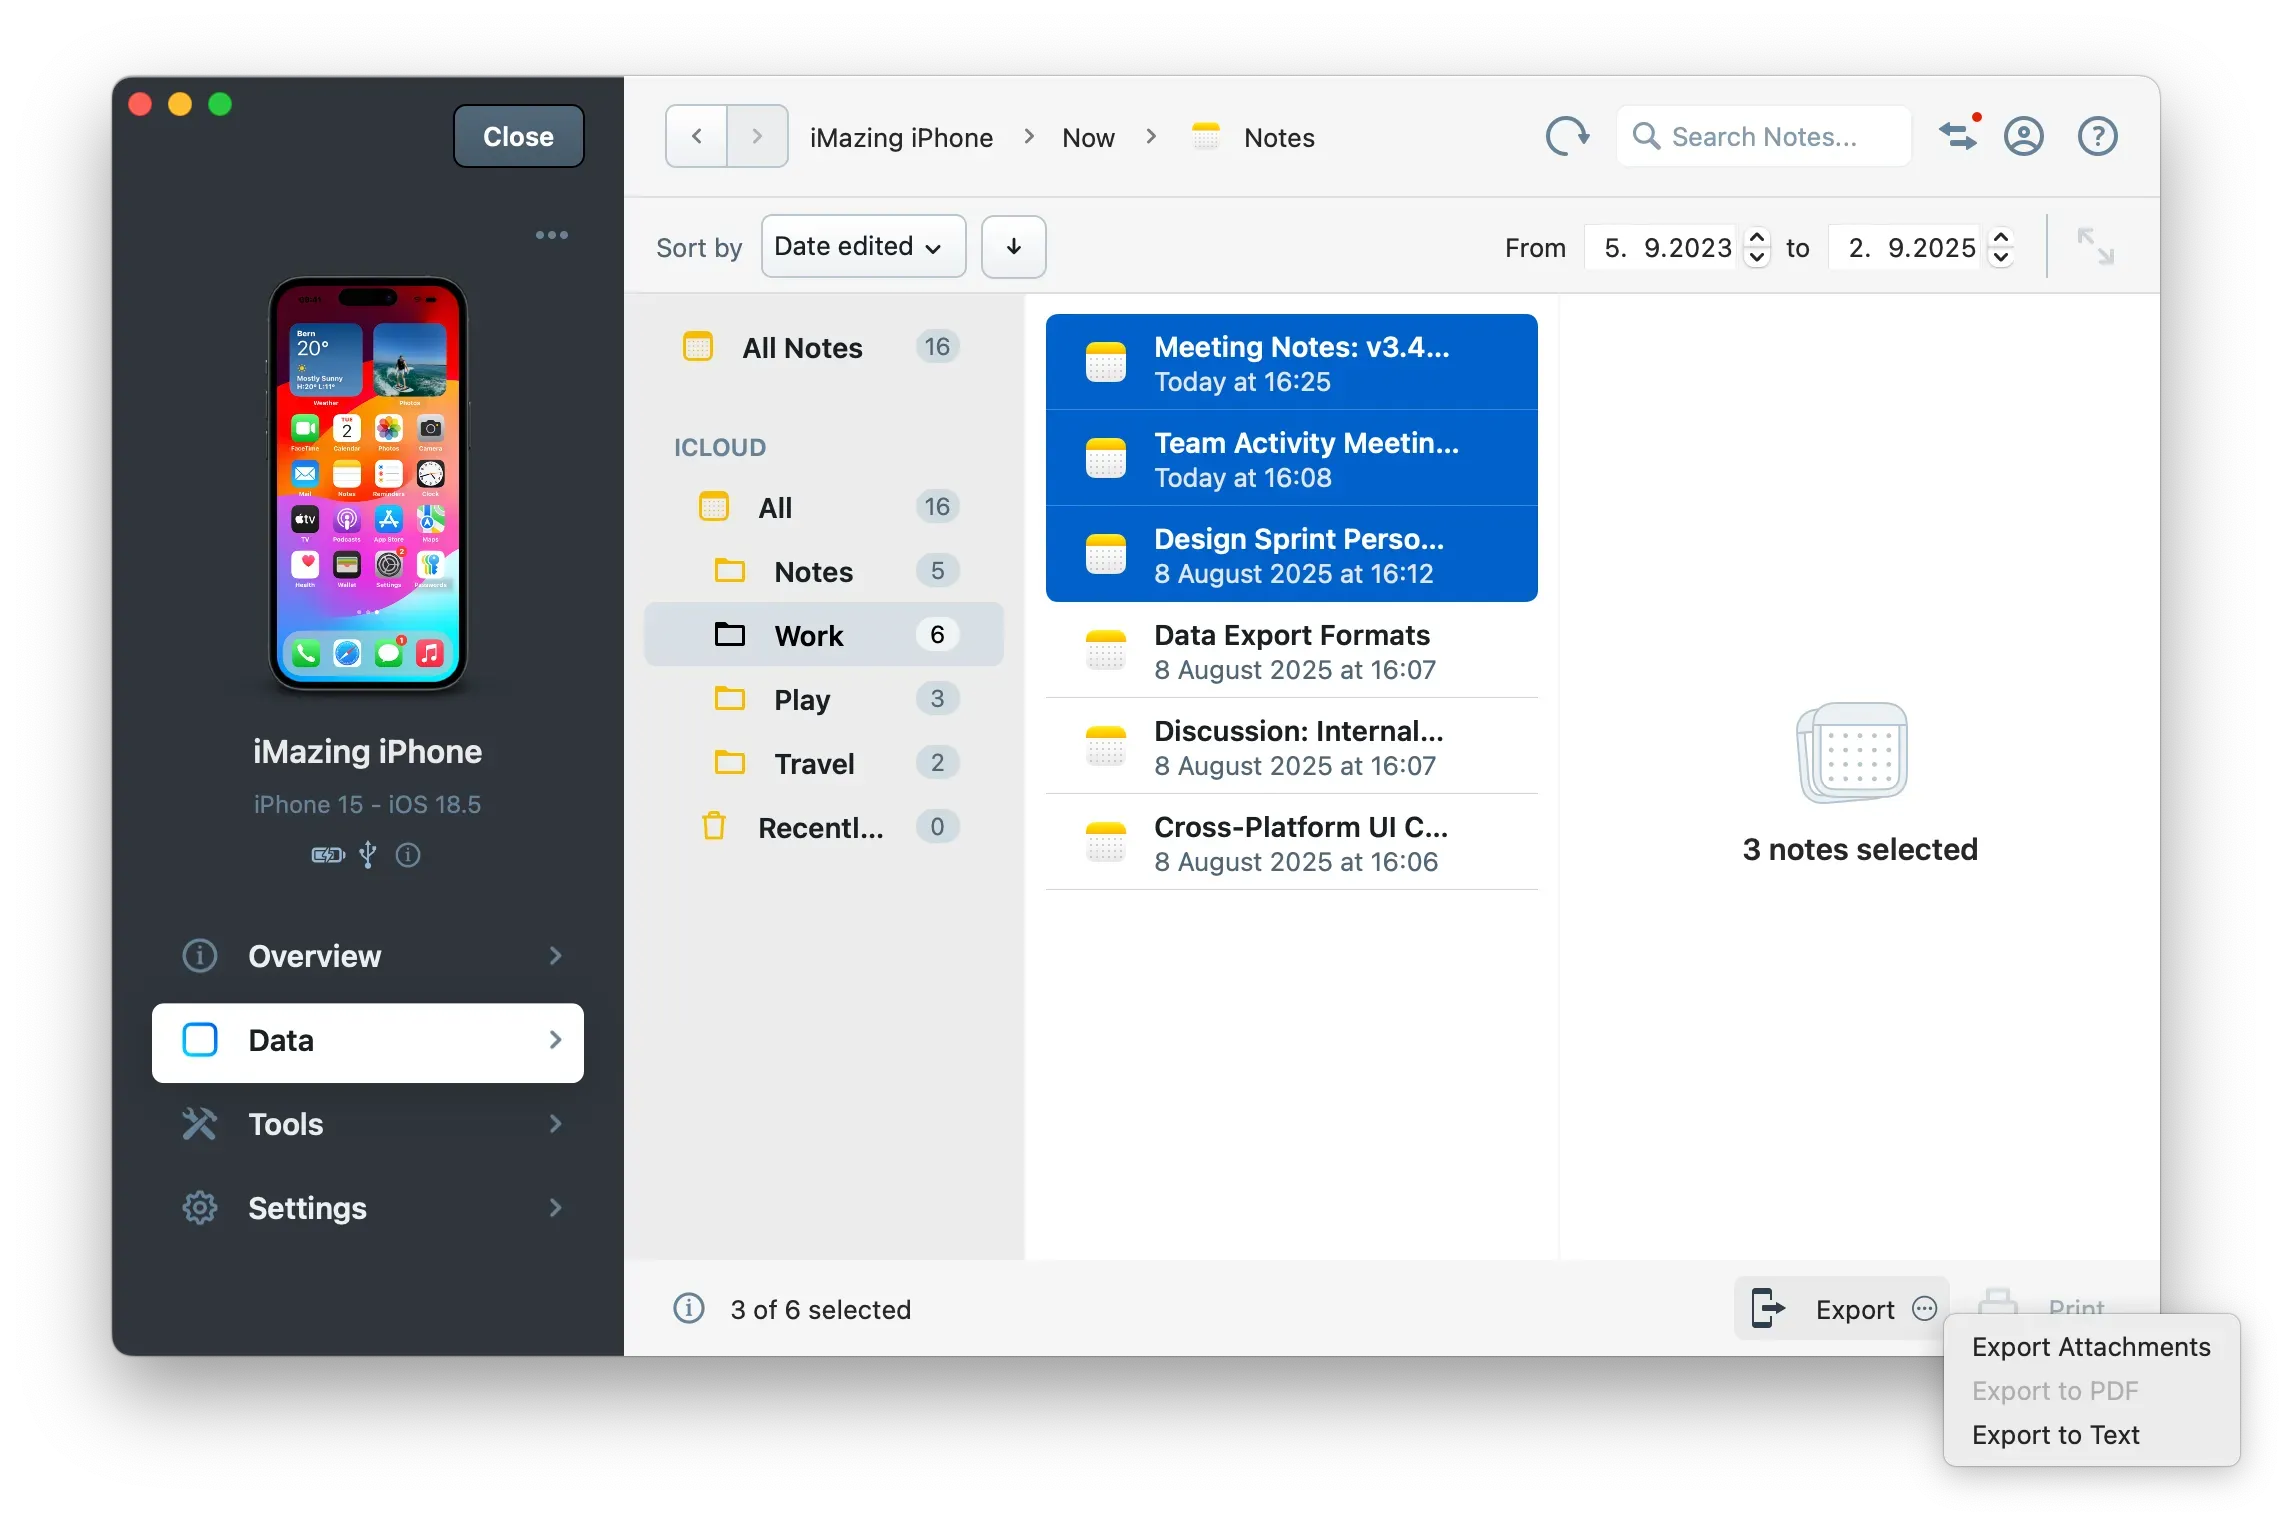Navigate to 'Now' in the breadcrumb path
2286x1520 pixels.
pyautogui.click(x=1087, y=137)
